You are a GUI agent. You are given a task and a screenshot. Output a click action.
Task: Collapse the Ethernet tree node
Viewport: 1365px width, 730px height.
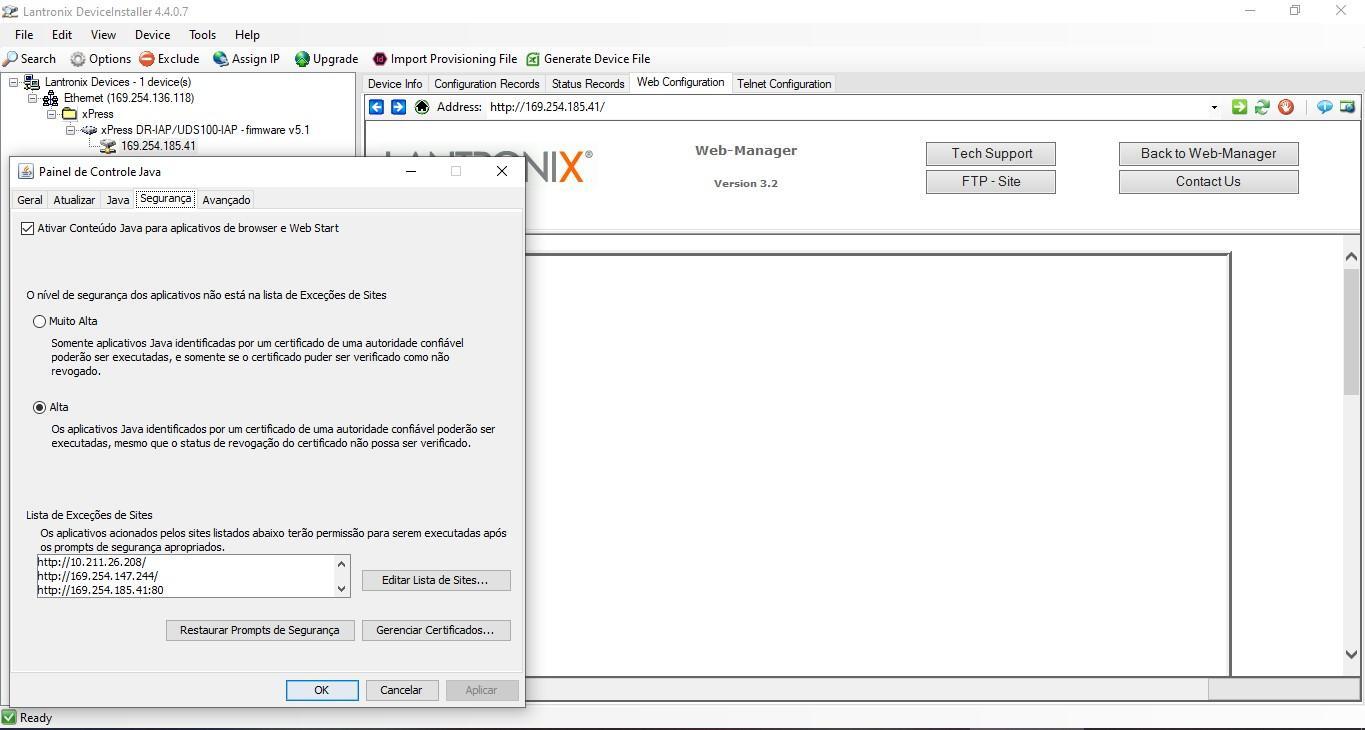(x=32, y=98)
